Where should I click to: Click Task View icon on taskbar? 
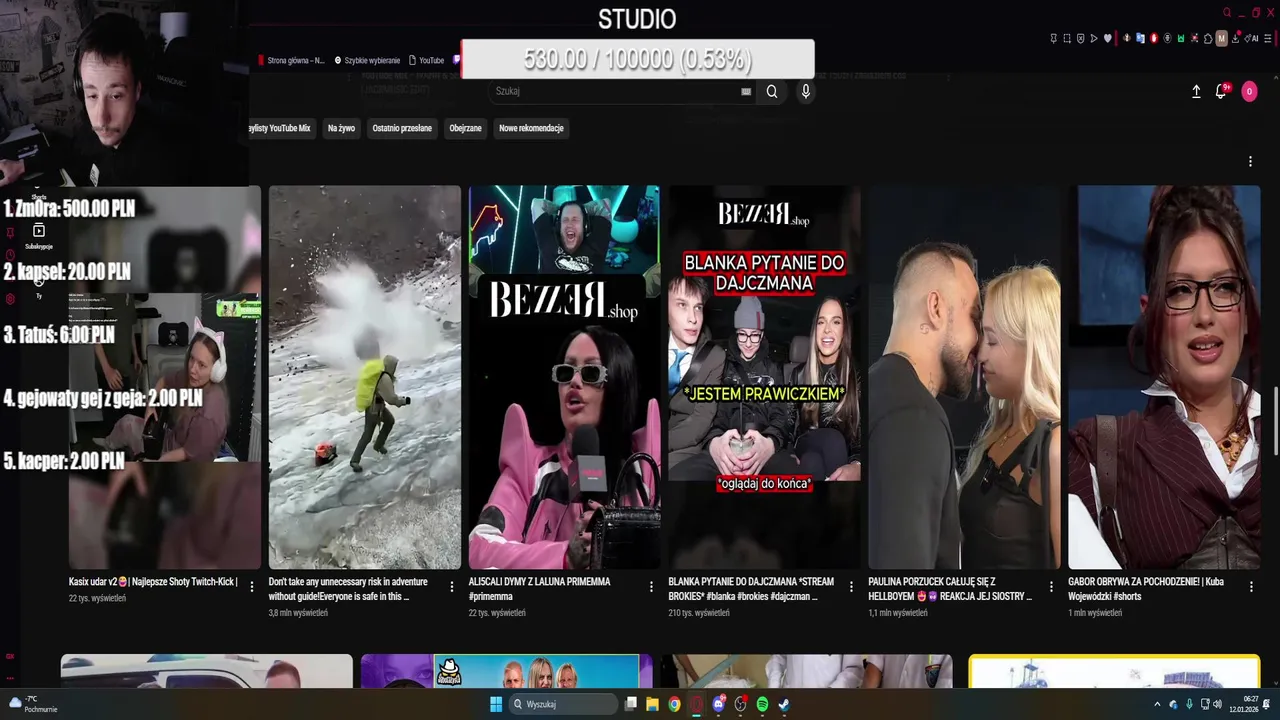(631, 704)
